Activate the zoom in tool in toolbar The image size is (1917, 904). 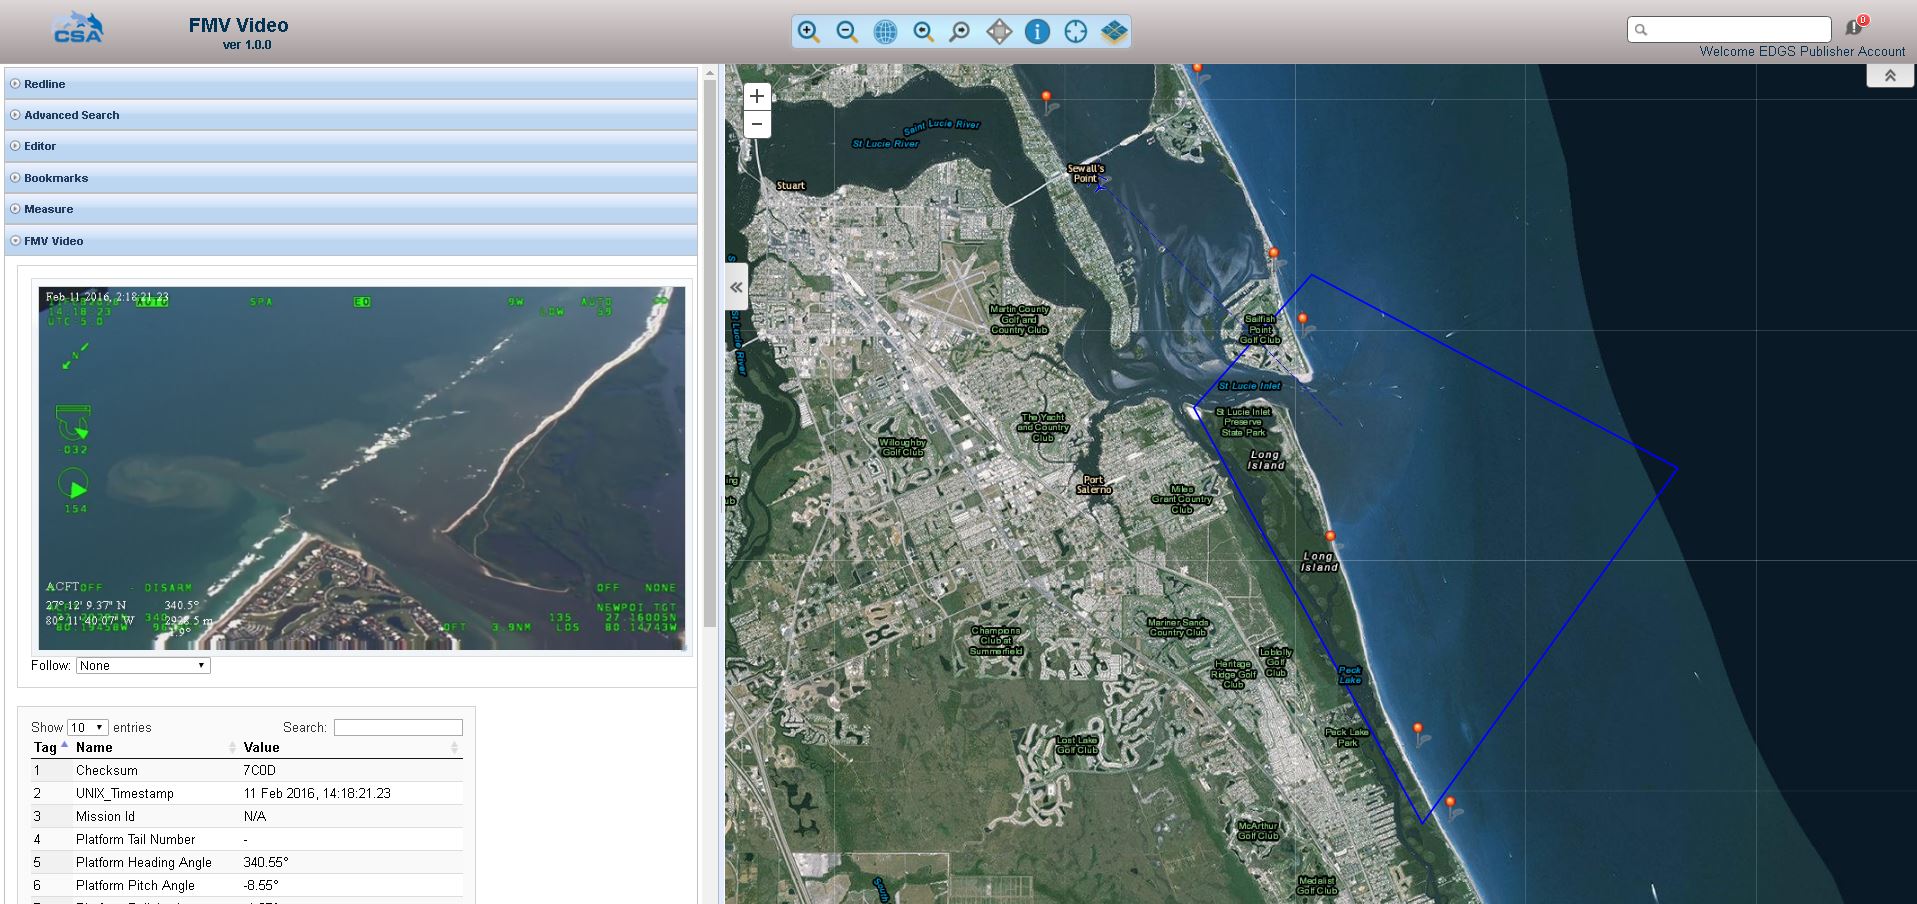point(808,32)
